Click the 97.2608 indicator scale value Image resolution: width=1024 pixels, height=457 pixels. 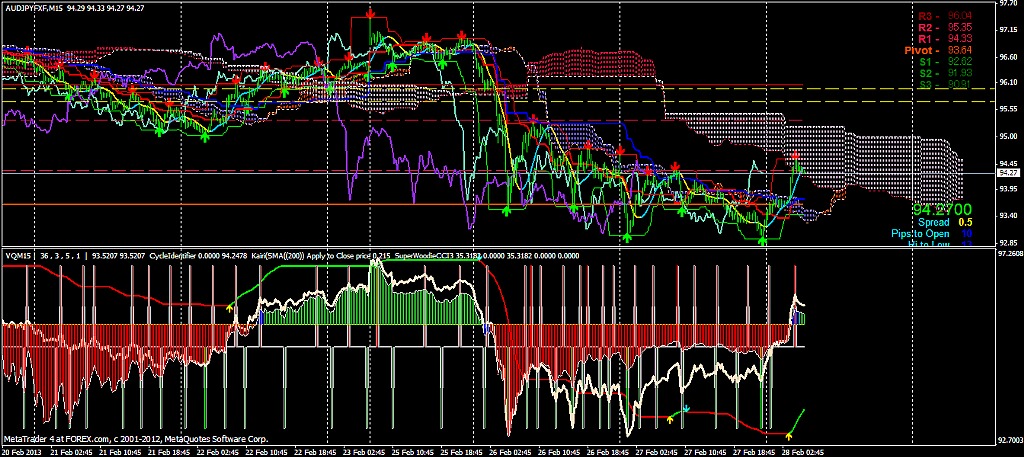coord(1010,253)
